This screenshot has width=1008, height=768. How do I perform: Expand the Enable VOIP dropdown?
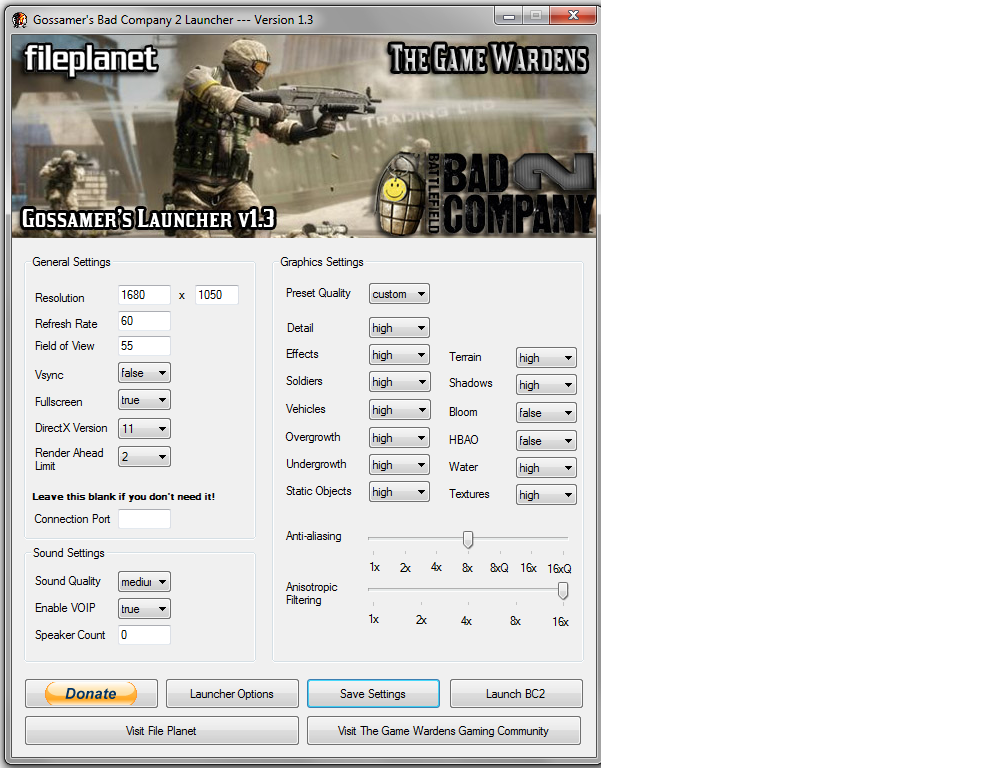[144, 609]
